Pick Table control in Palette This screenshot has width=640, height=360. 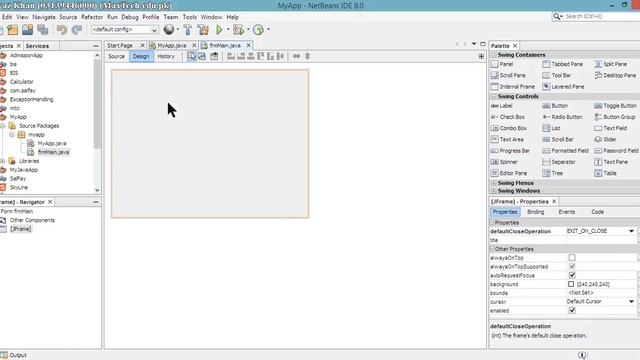[x=606, y=173]
